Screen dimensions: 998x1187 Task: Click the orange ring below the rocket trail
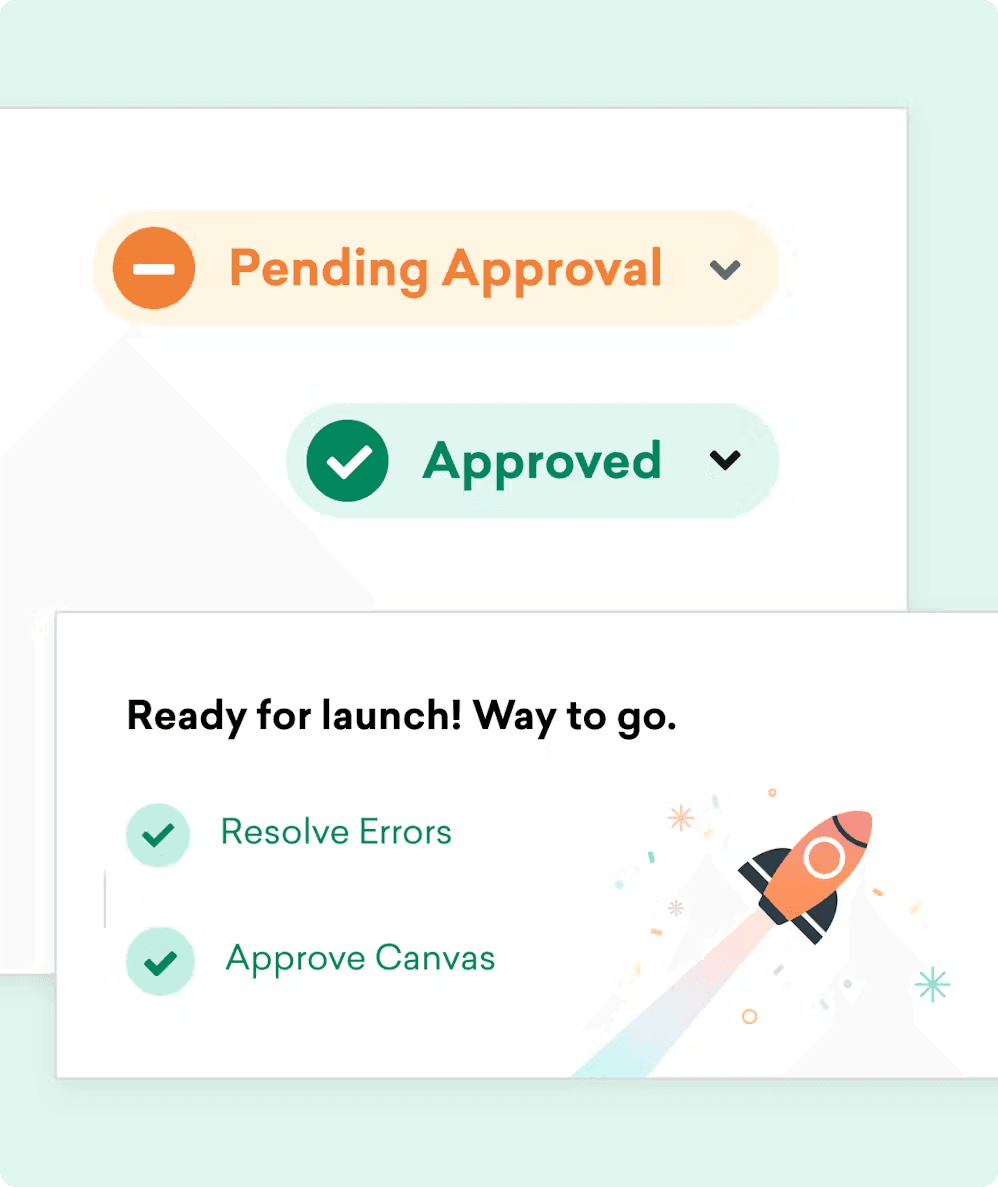tap(750, 1016)
